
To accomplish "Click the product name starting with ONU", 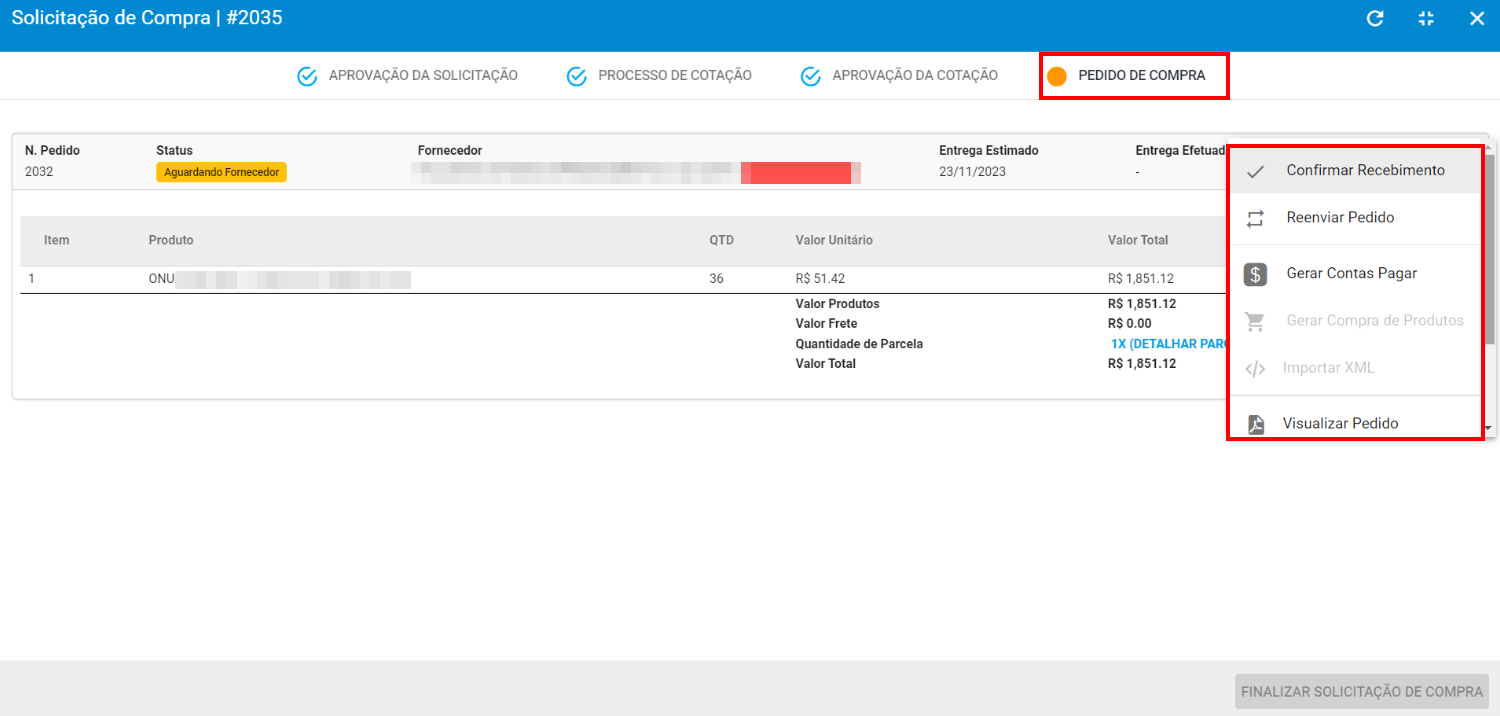I will (x=280, y=279).
